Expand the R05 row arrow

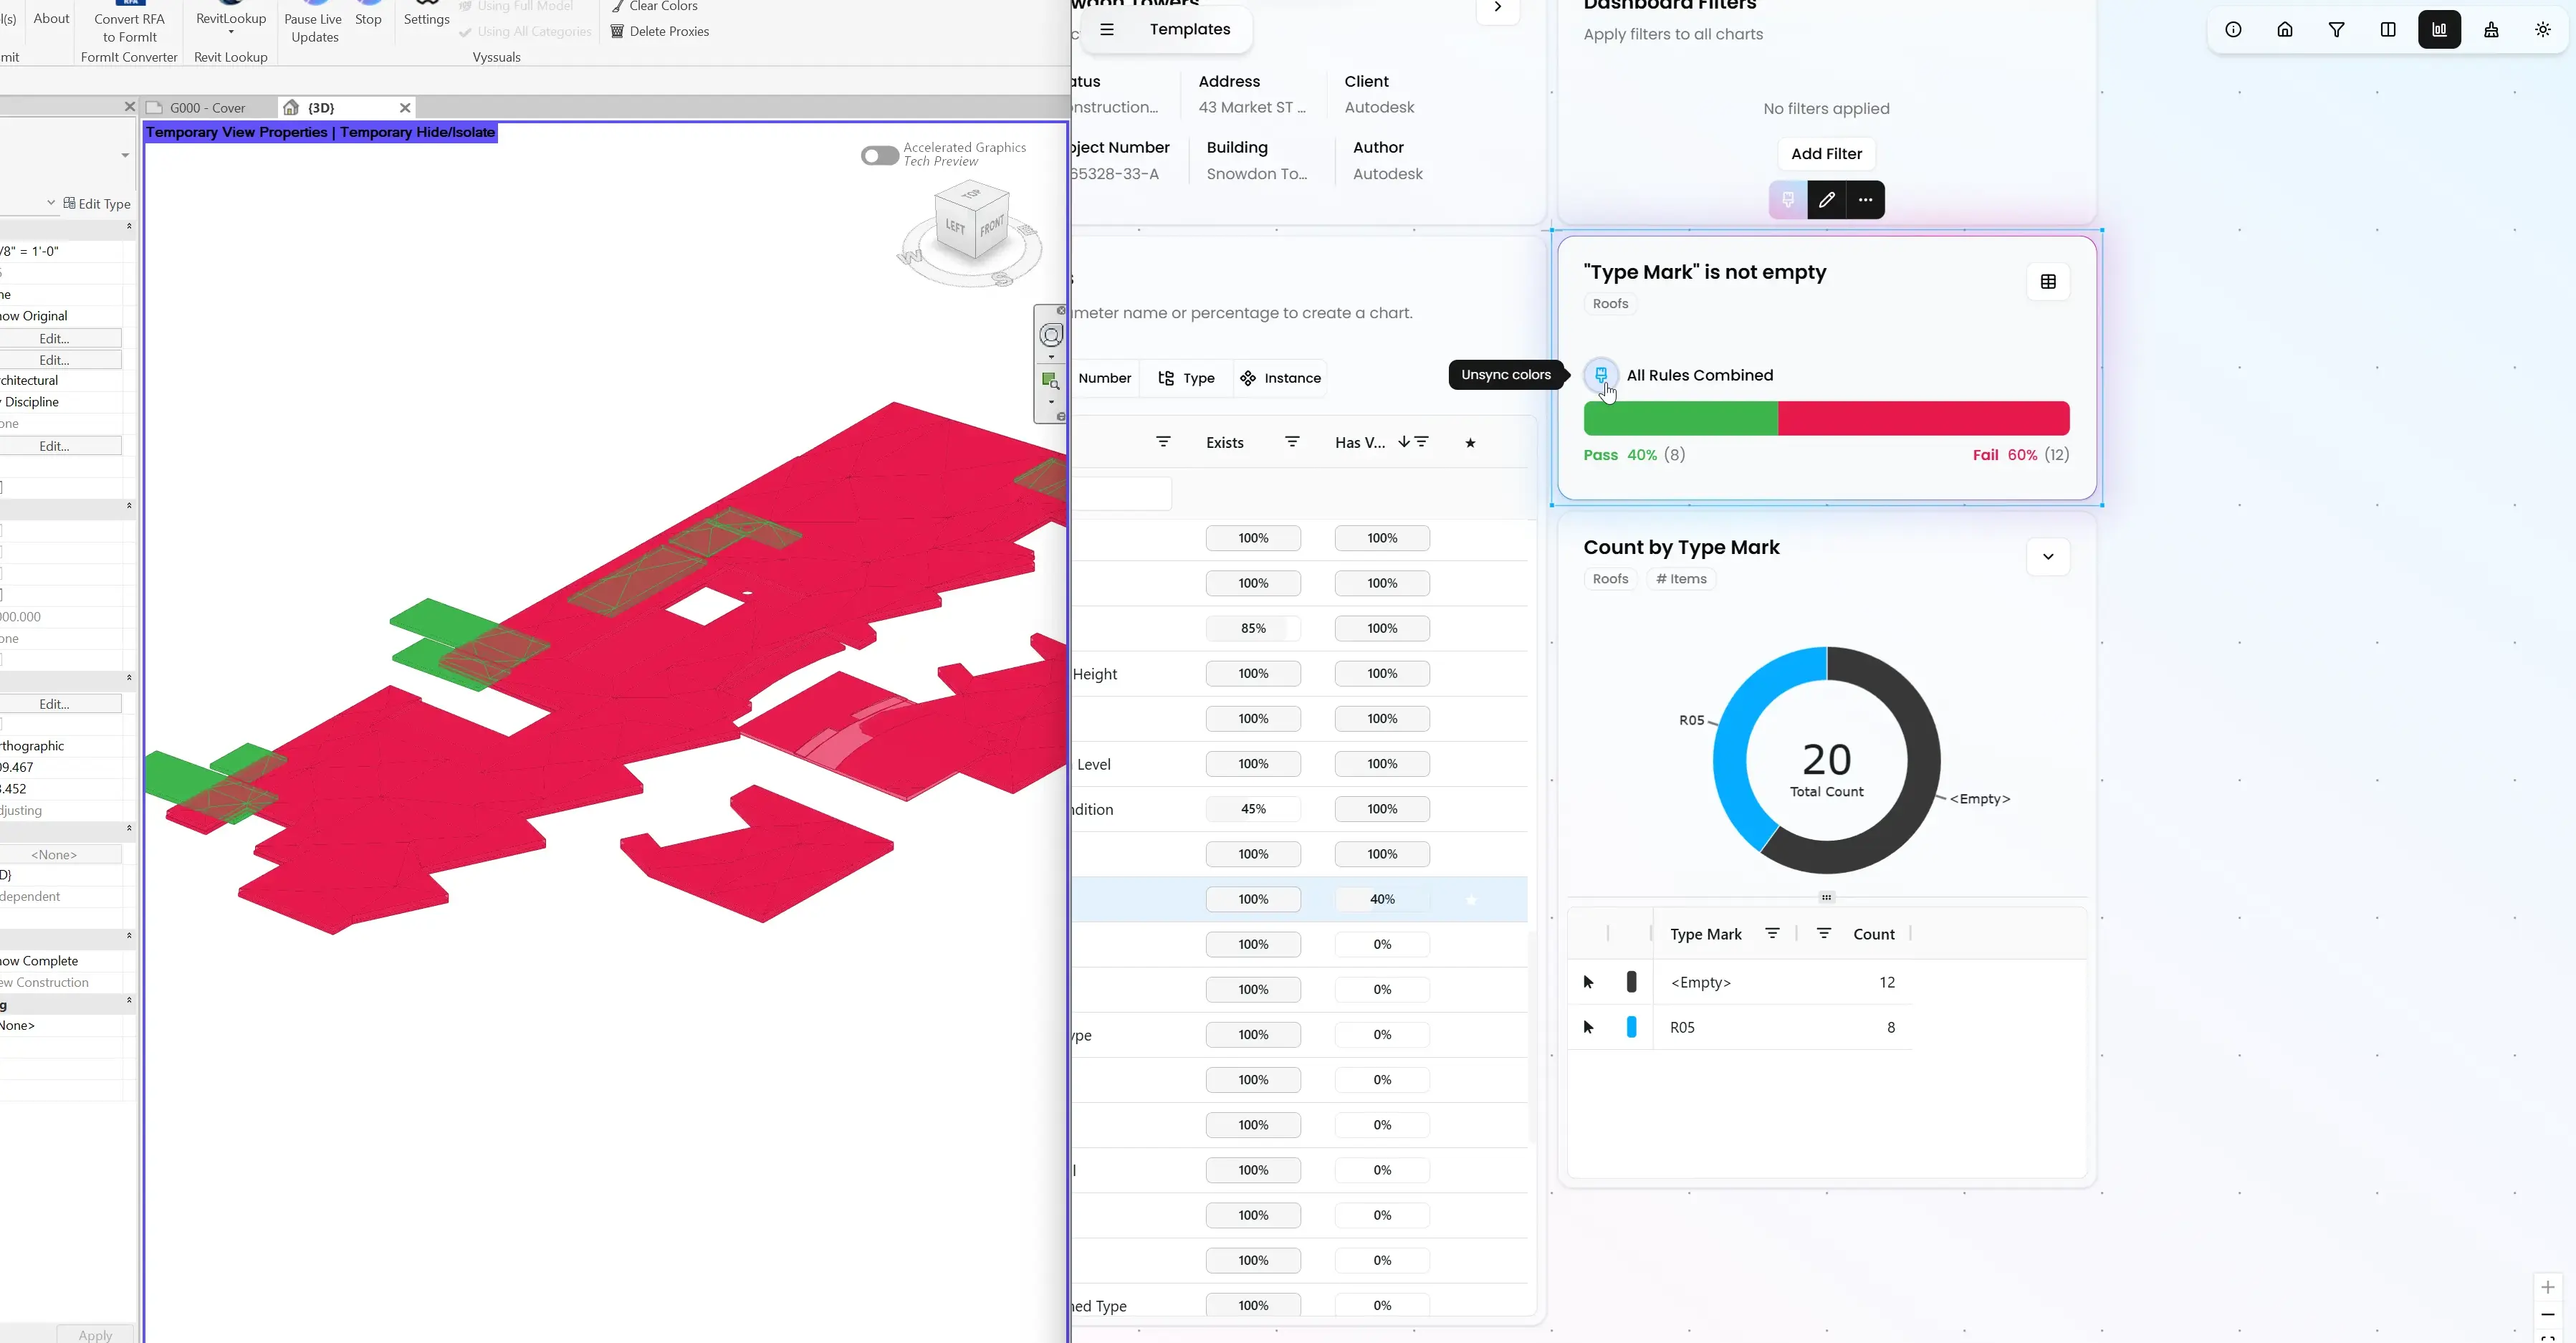(x=1588, y=1027)
